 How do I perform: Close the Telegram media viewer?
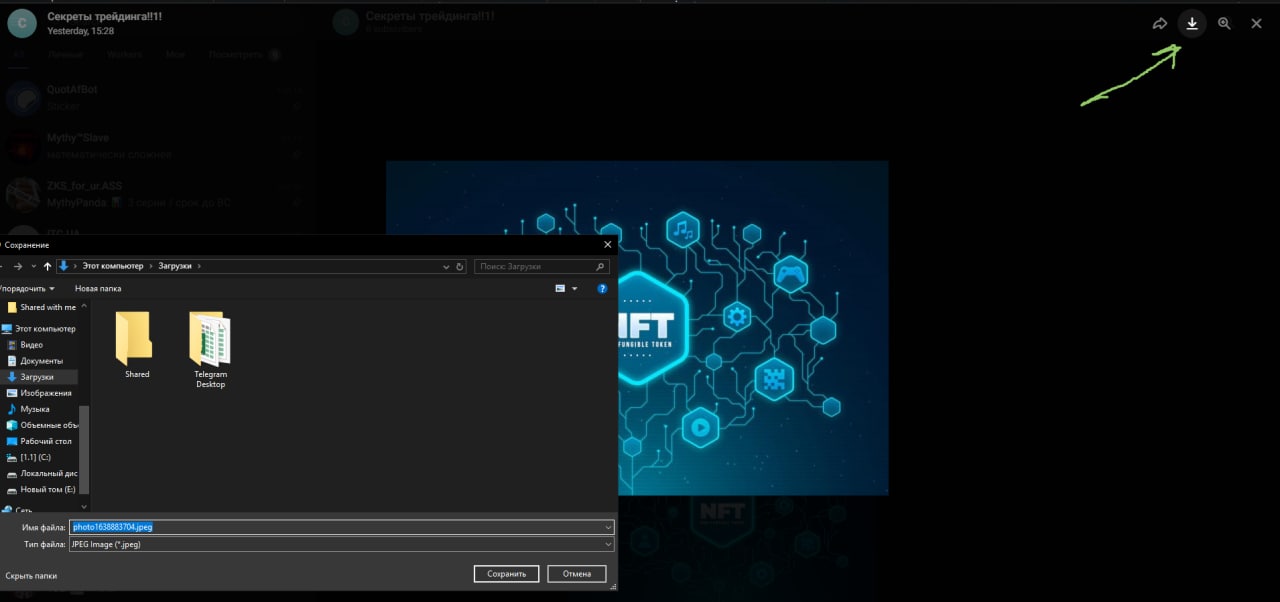1257,23
